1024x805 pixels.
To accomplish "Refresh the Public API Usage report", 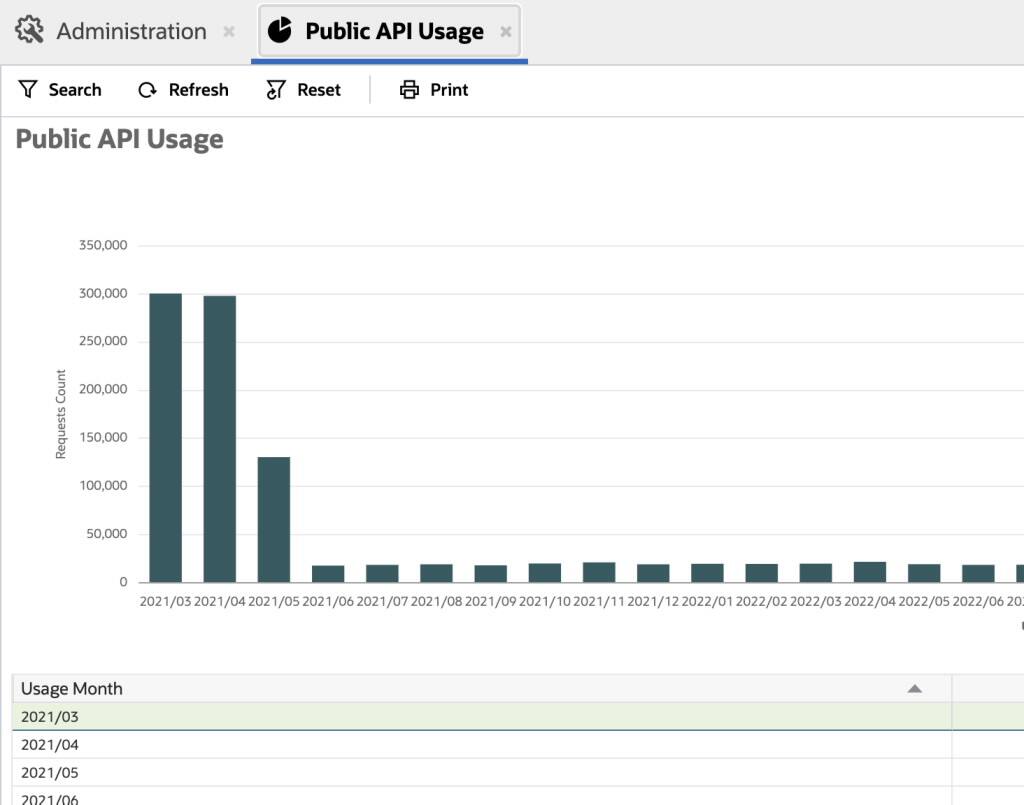I will pos(184,90).
